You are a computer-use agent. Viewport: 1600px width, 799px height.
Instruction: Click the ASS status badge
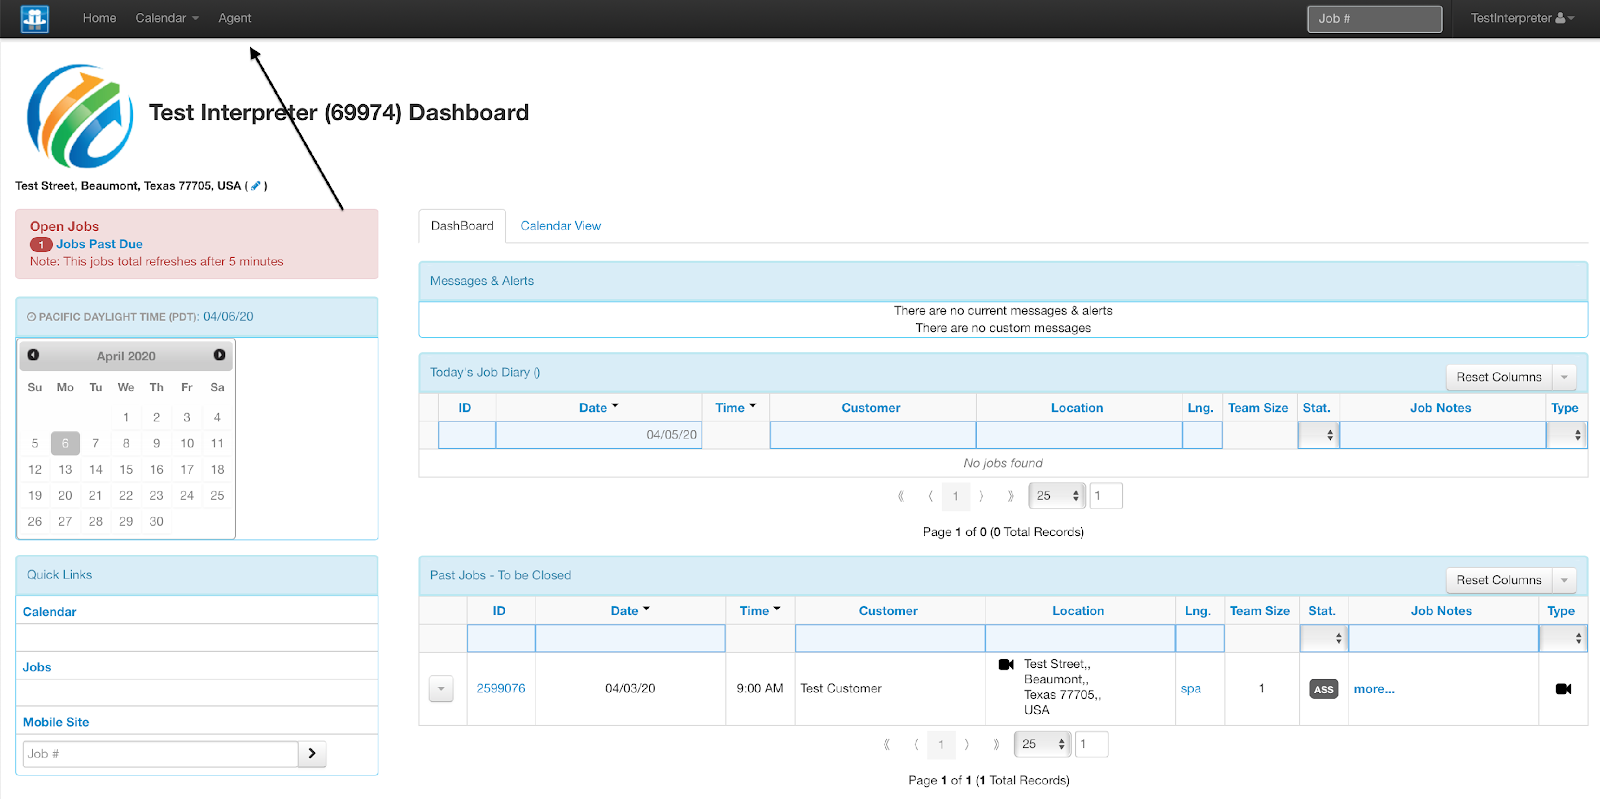(1323, 689)
